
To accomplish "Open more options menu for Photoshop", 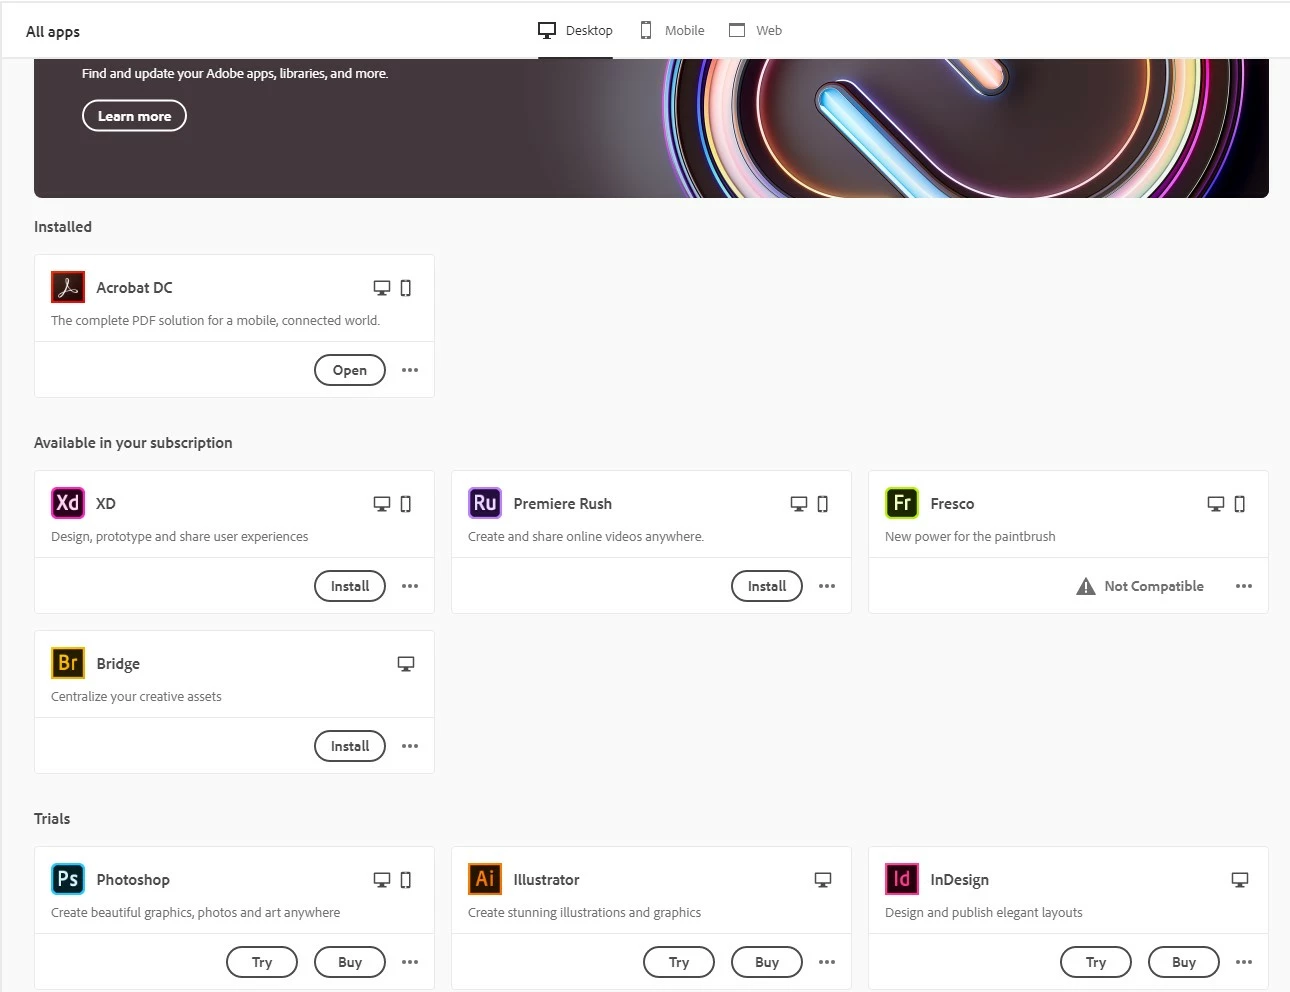I will [x=410, y=962].
